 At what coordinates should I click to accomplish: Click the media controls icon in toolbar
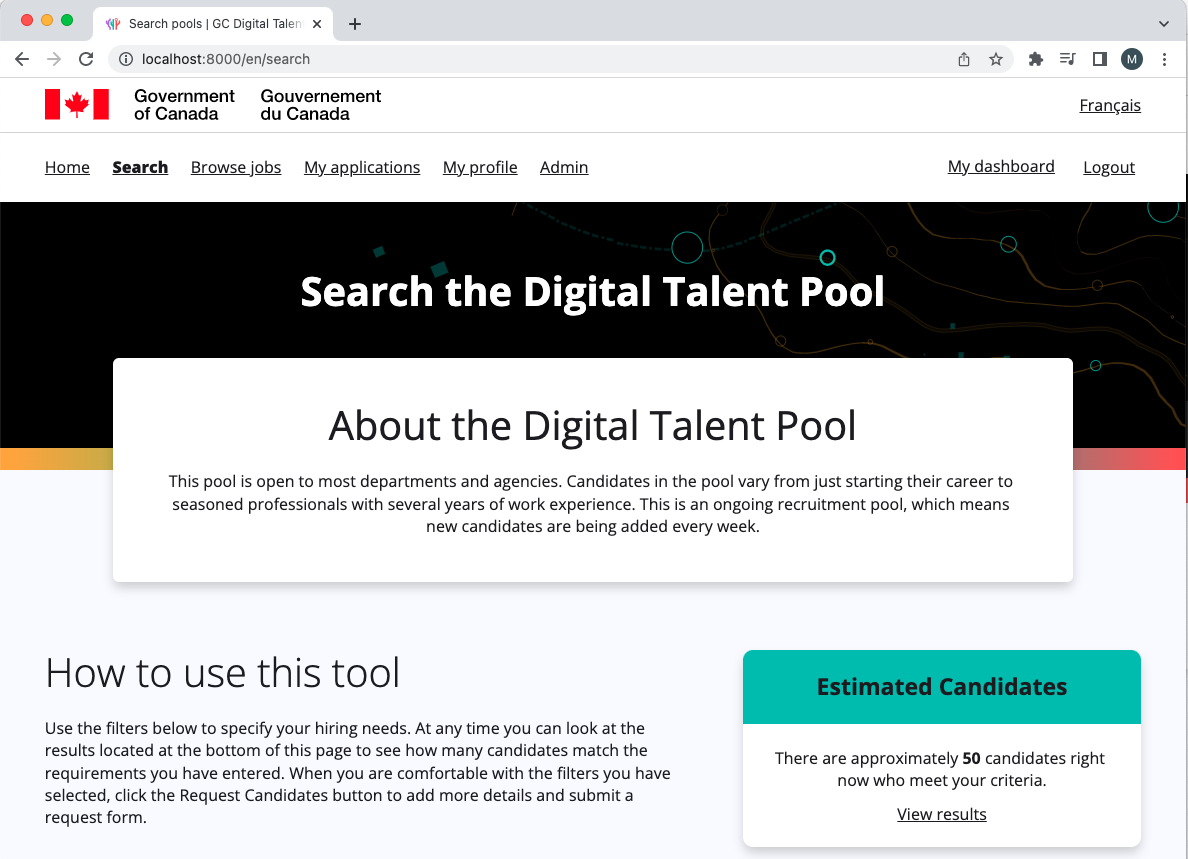1067,59
